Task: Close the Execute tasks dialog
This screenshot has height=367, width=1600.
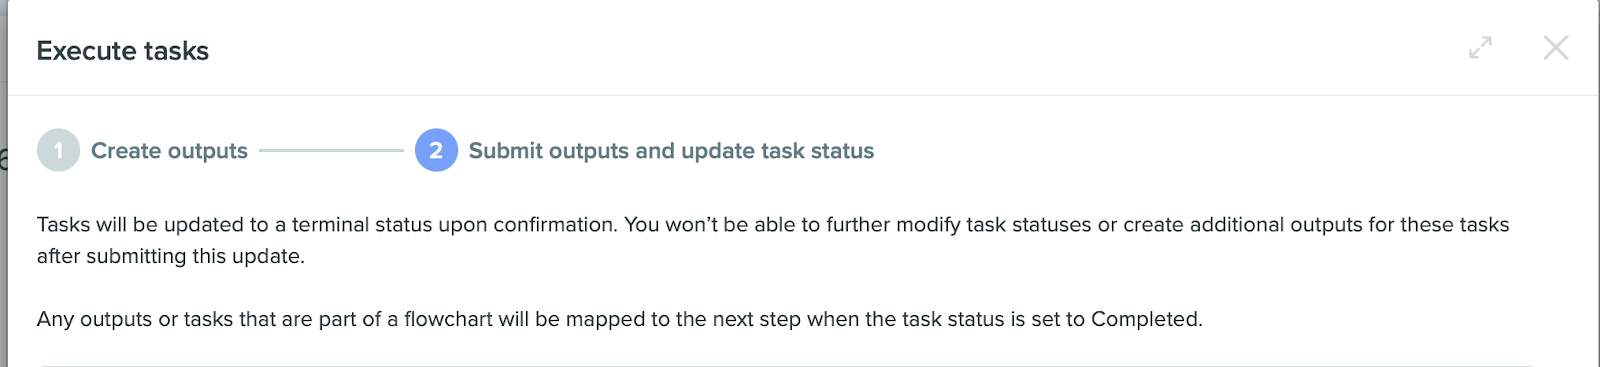Action: pyautogui.click(x=1555, y=47)
